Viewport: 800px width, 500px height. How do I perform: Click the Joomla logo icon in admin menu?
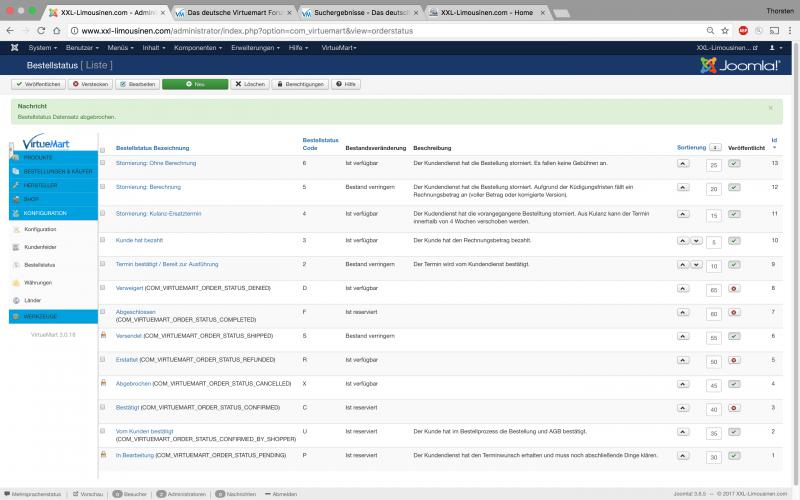coord(14,48)
